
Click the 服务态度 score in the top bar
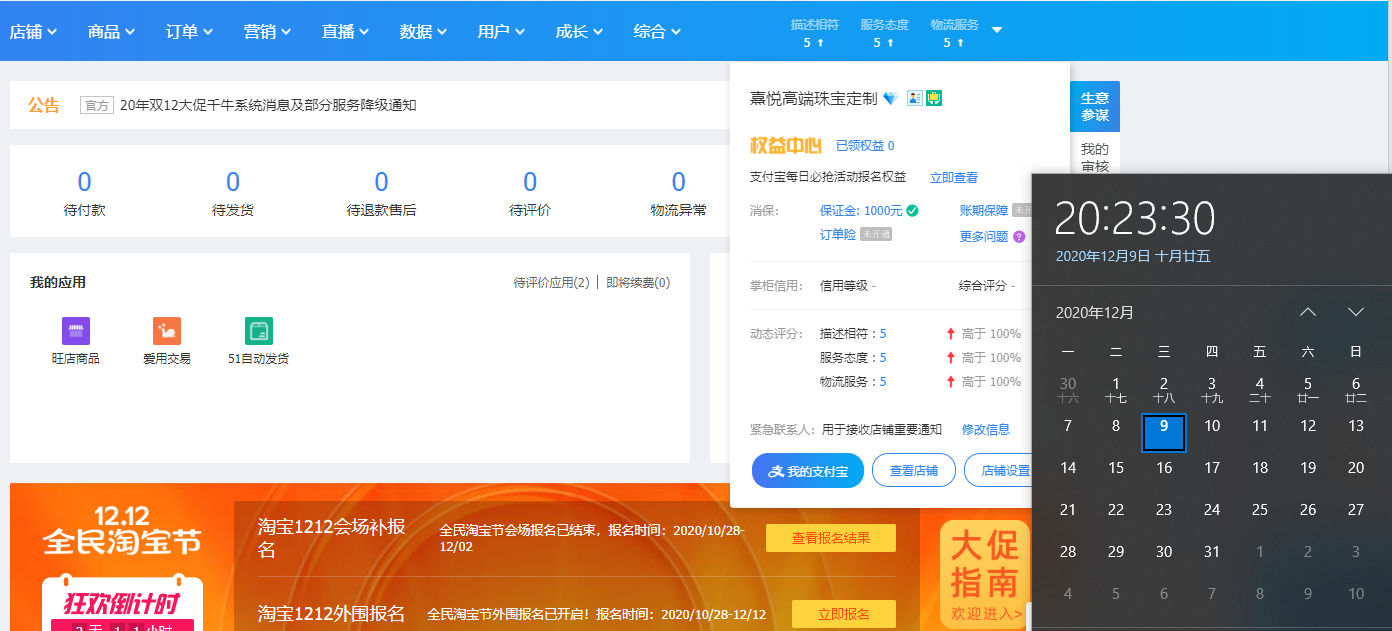(884, 33)
